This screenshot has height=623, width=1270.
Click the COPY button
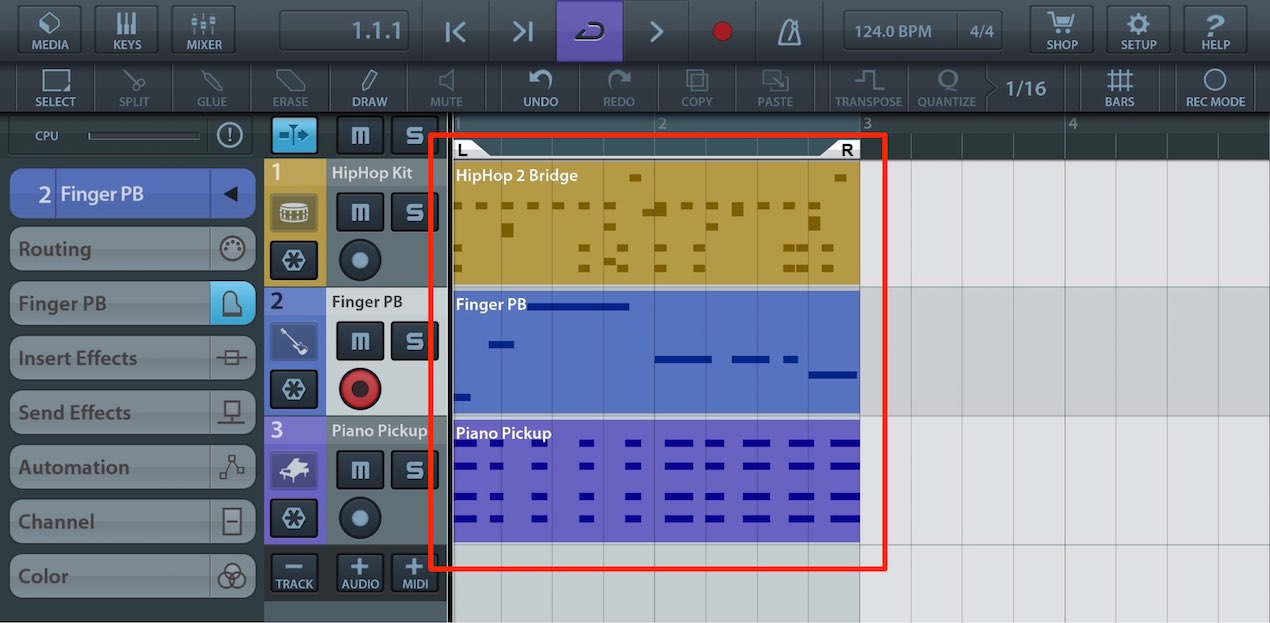(x=696, y=88)
